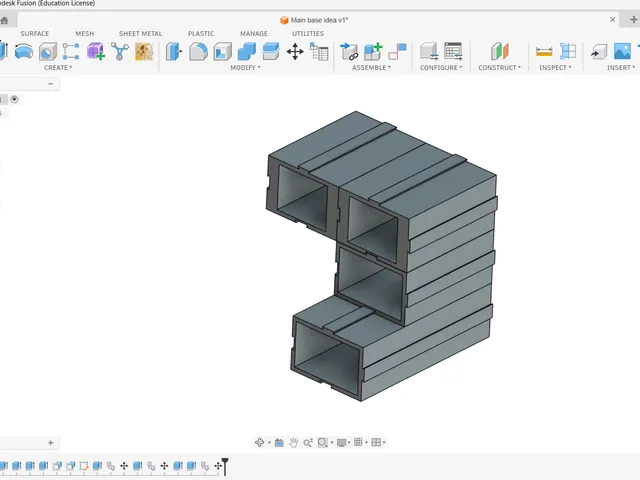Screen dimensions: 640x480
Task: Open the Change Parameters table icon
Action: click(x=320, y=52)
